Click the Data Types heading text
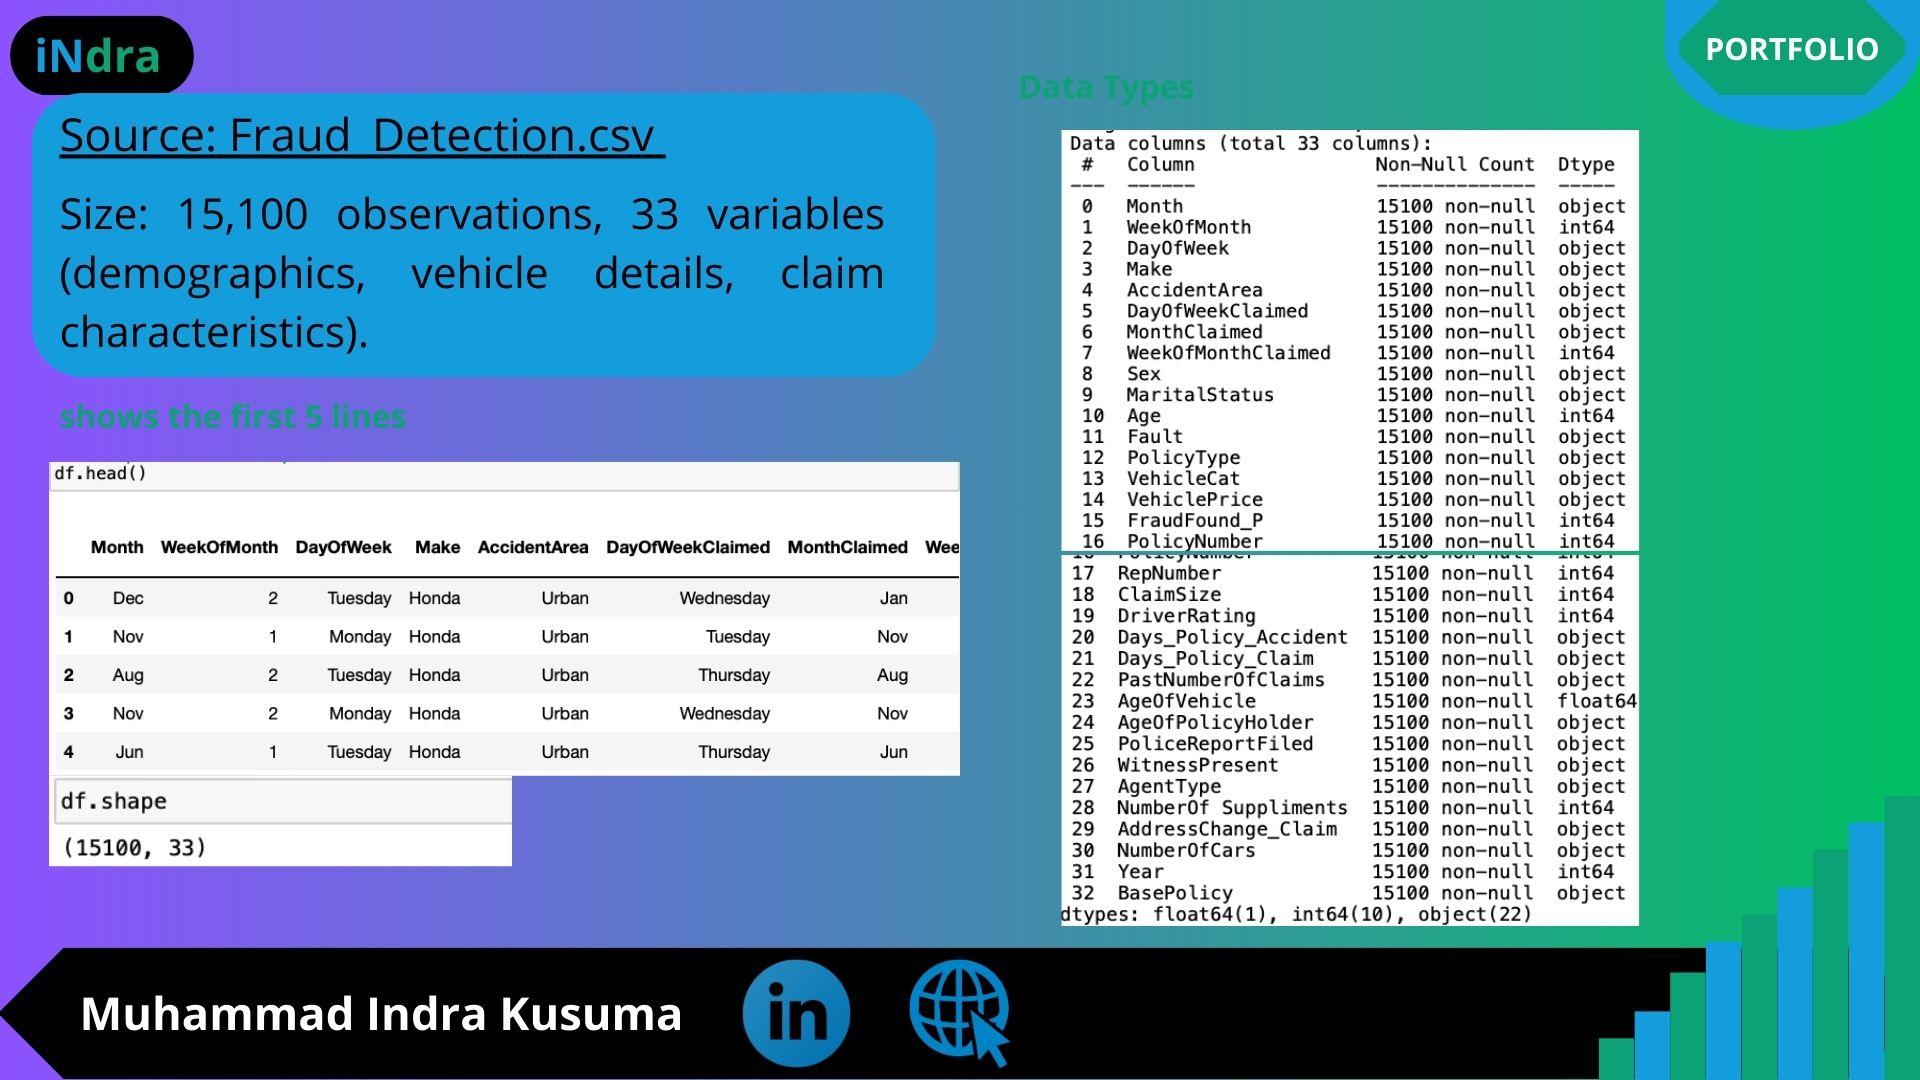Screen dimensions: 1920x1080 pyautogui.click(x=1106, y=88)
